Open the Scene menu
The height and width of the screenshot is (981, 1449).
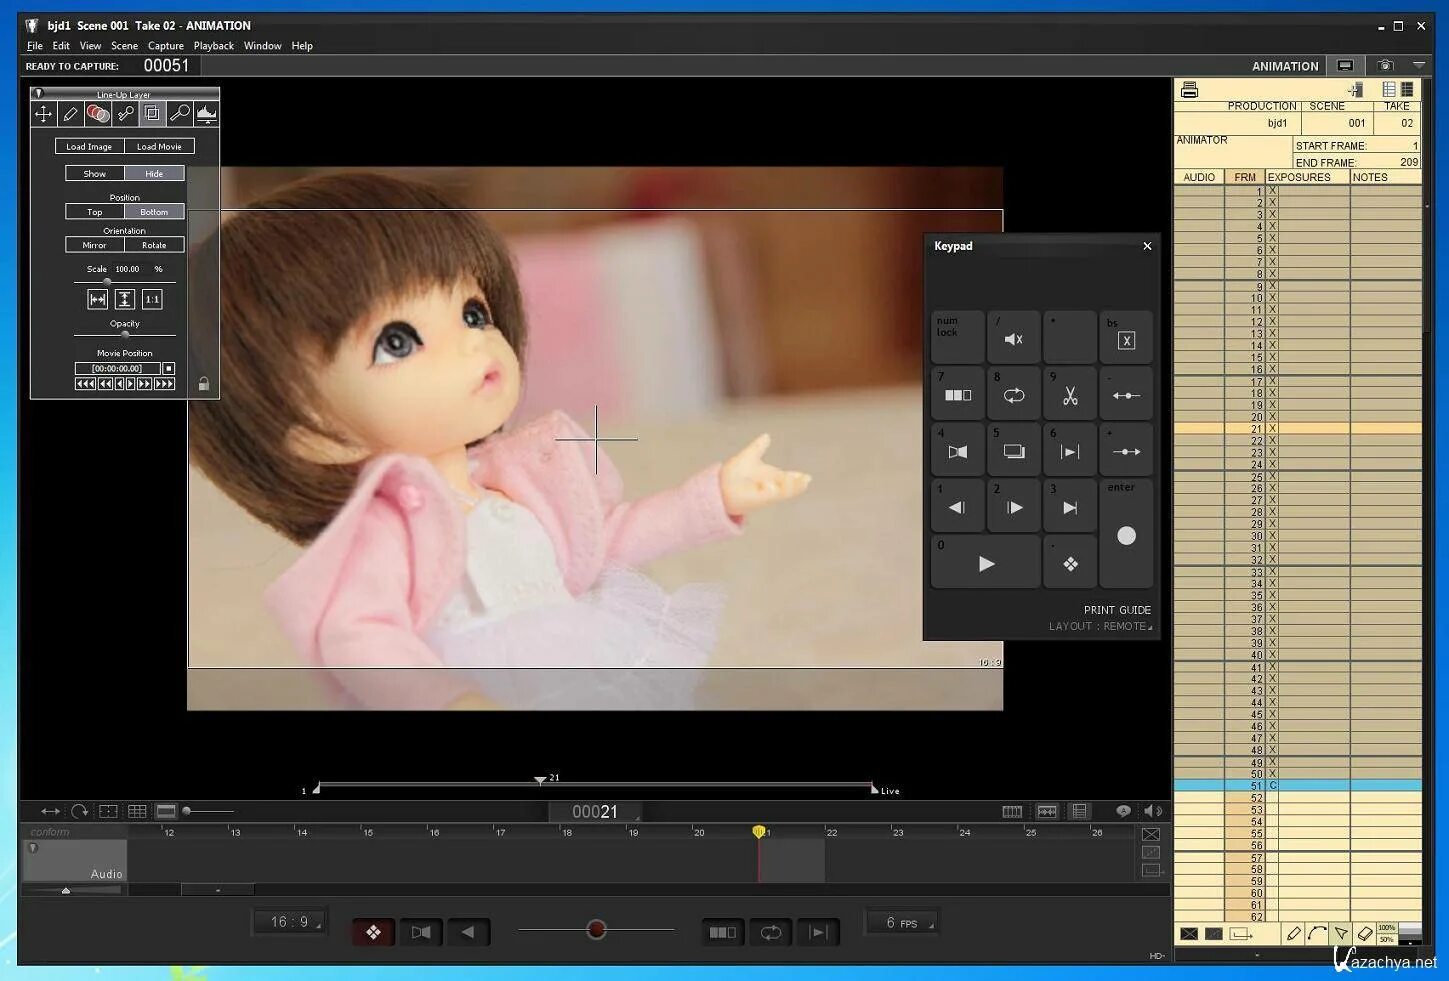click(x=124, y=46)
